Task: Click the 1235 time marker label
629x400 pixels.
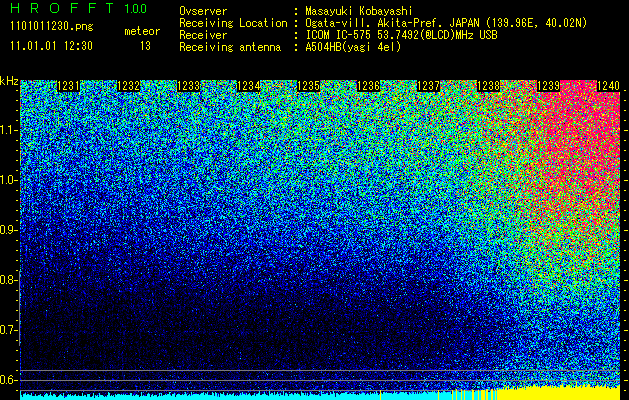Action: click(308, 86)
